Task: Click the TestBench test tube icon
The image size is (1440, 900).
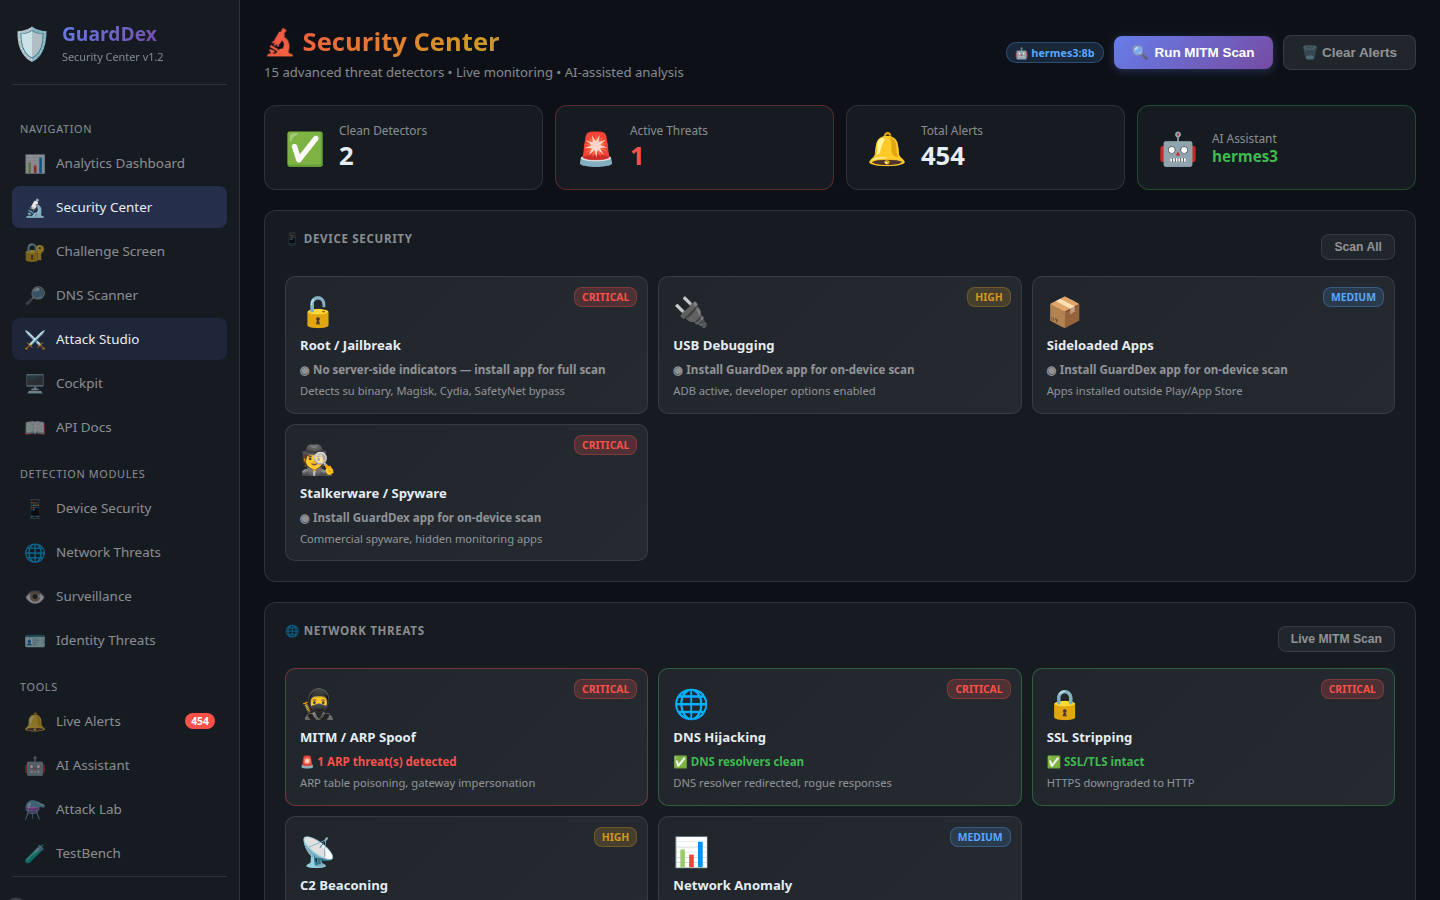Action: (35, 854)
